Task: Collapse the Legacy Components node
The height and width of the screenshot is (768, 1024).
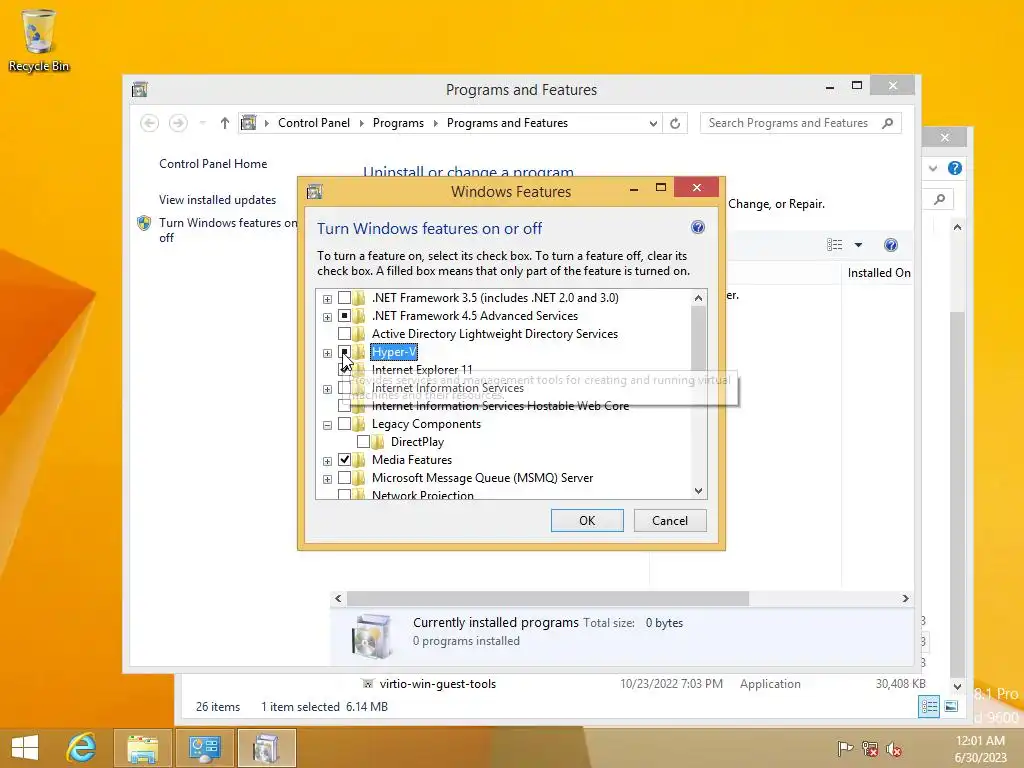Action: [327, 425]
